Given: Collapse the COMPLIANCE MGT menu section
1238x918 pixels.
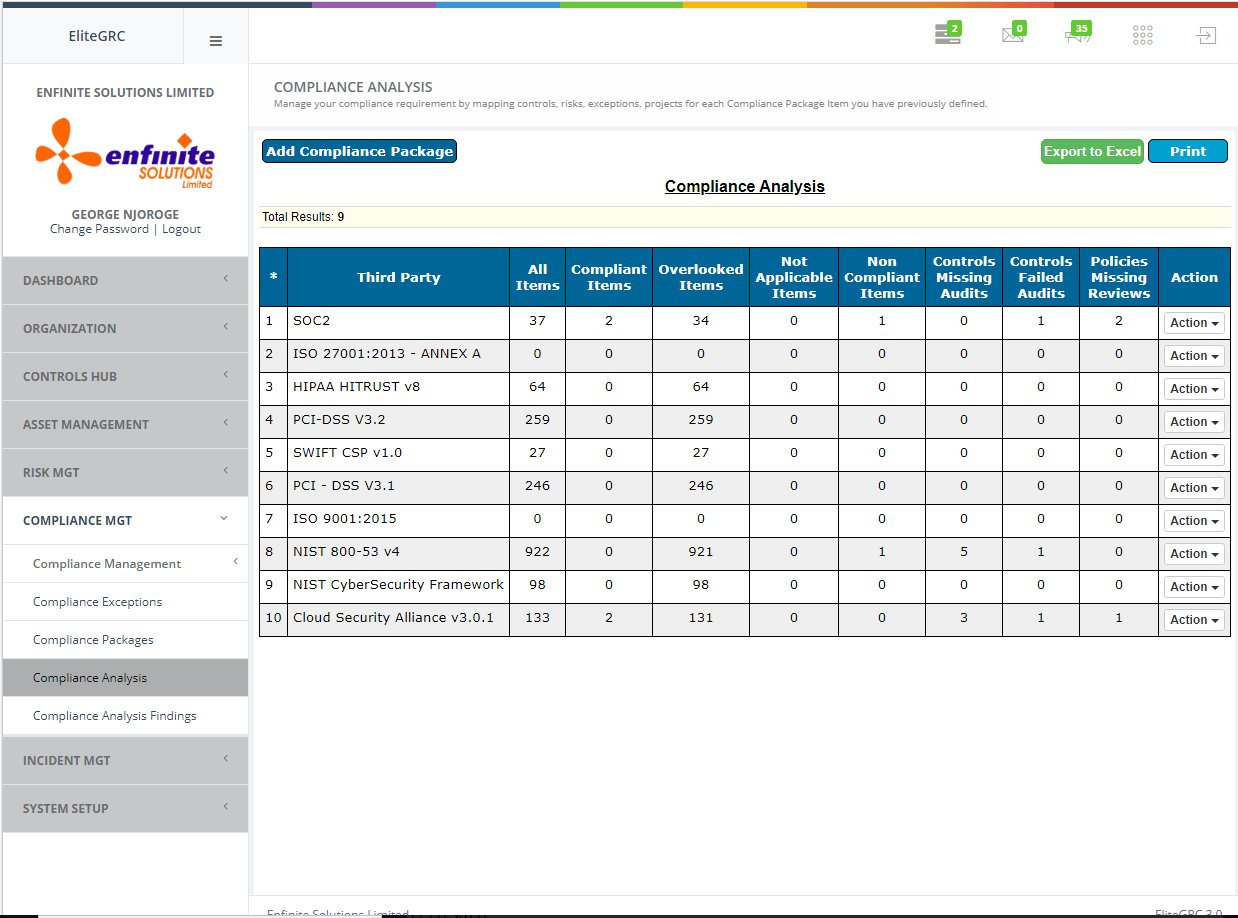Looking at the screenshot, I should click(125, 520).
